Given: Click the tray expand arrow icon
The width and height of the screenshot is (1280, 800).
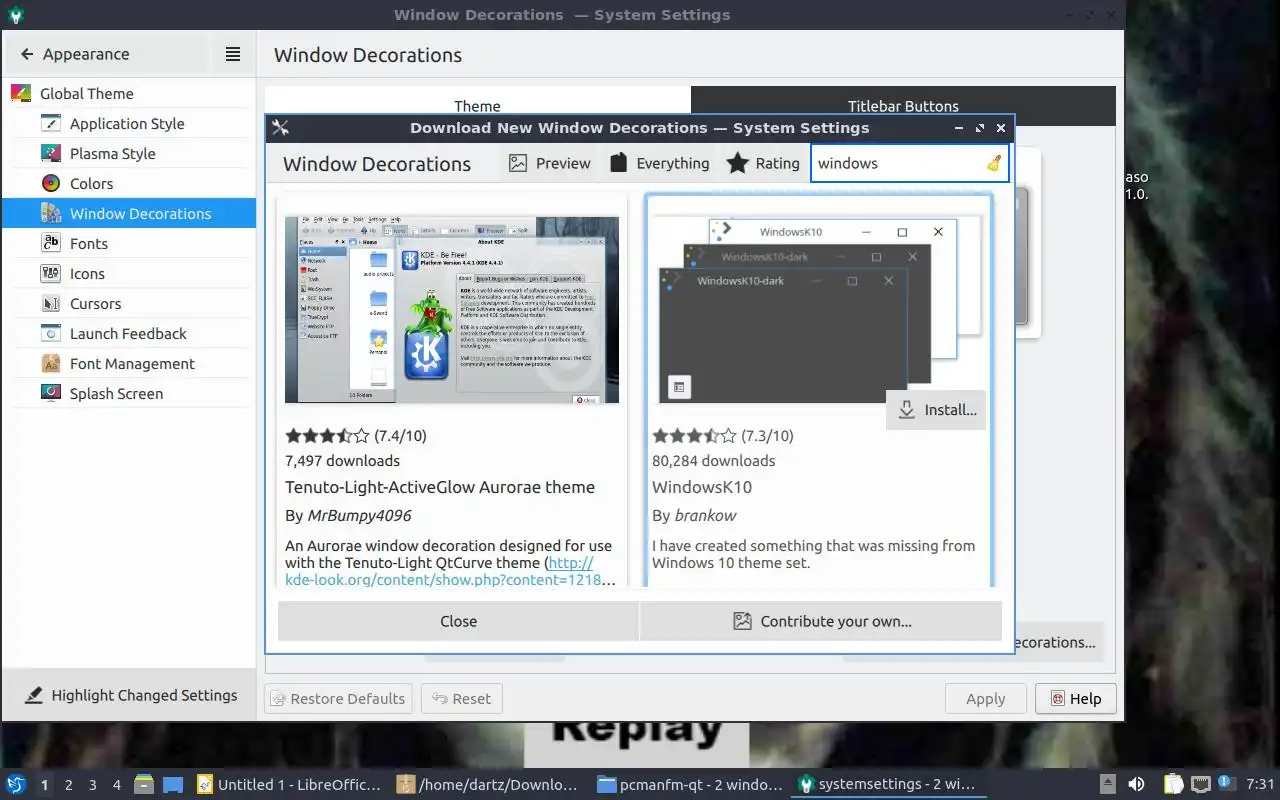Looking at the screenshot, I should 1108,784.
